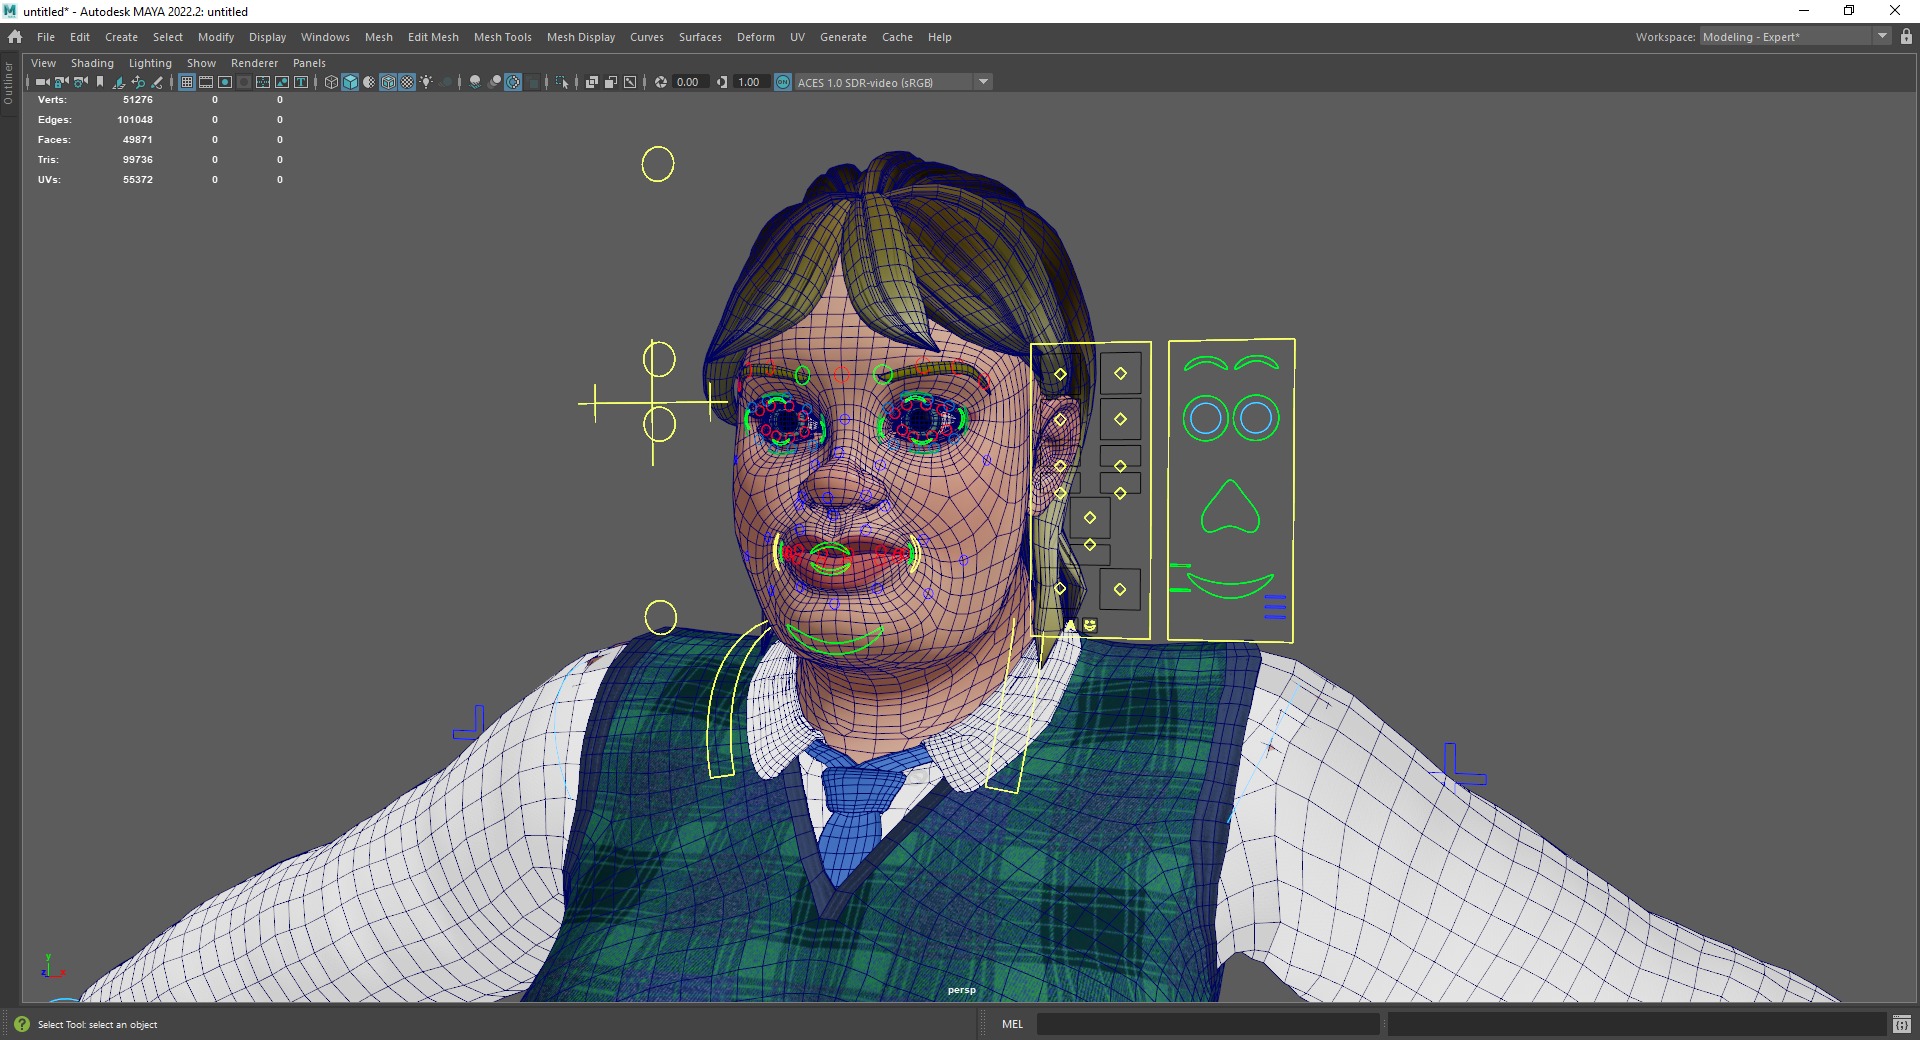Click the Home icon in menu bar
The width and height of the screenshot is (1920, 1040).
(x=15, y=37)
